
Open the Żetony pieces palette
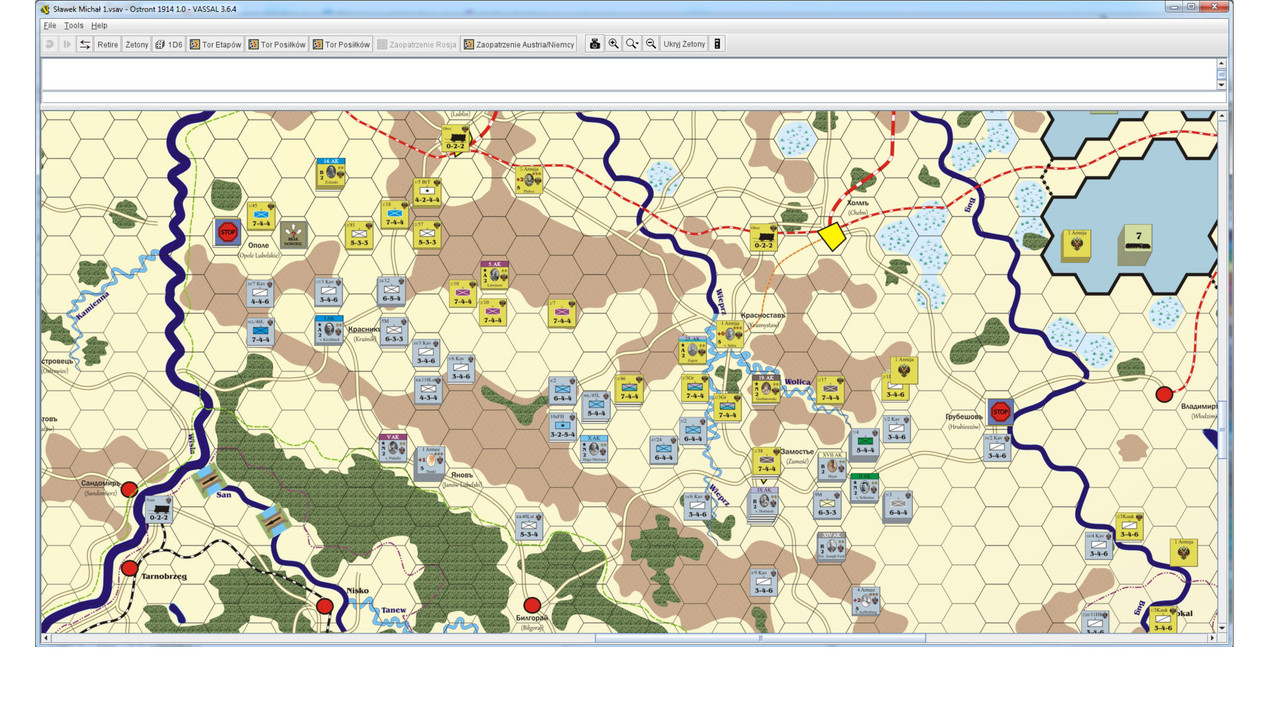point(136,44)
